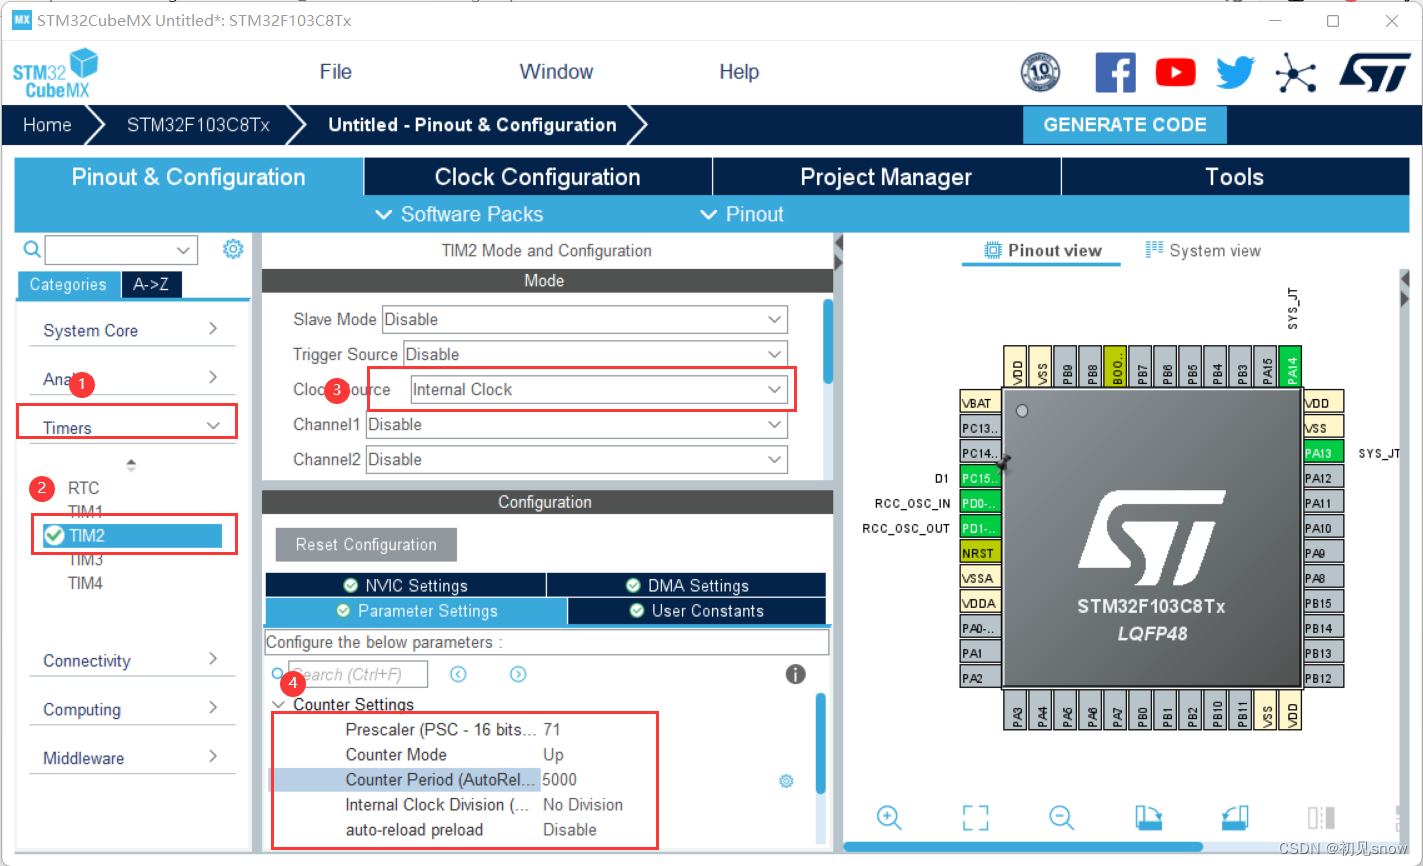Click the parameter search field
This screenshot has height=866, width=1423.
coord(358,674)
